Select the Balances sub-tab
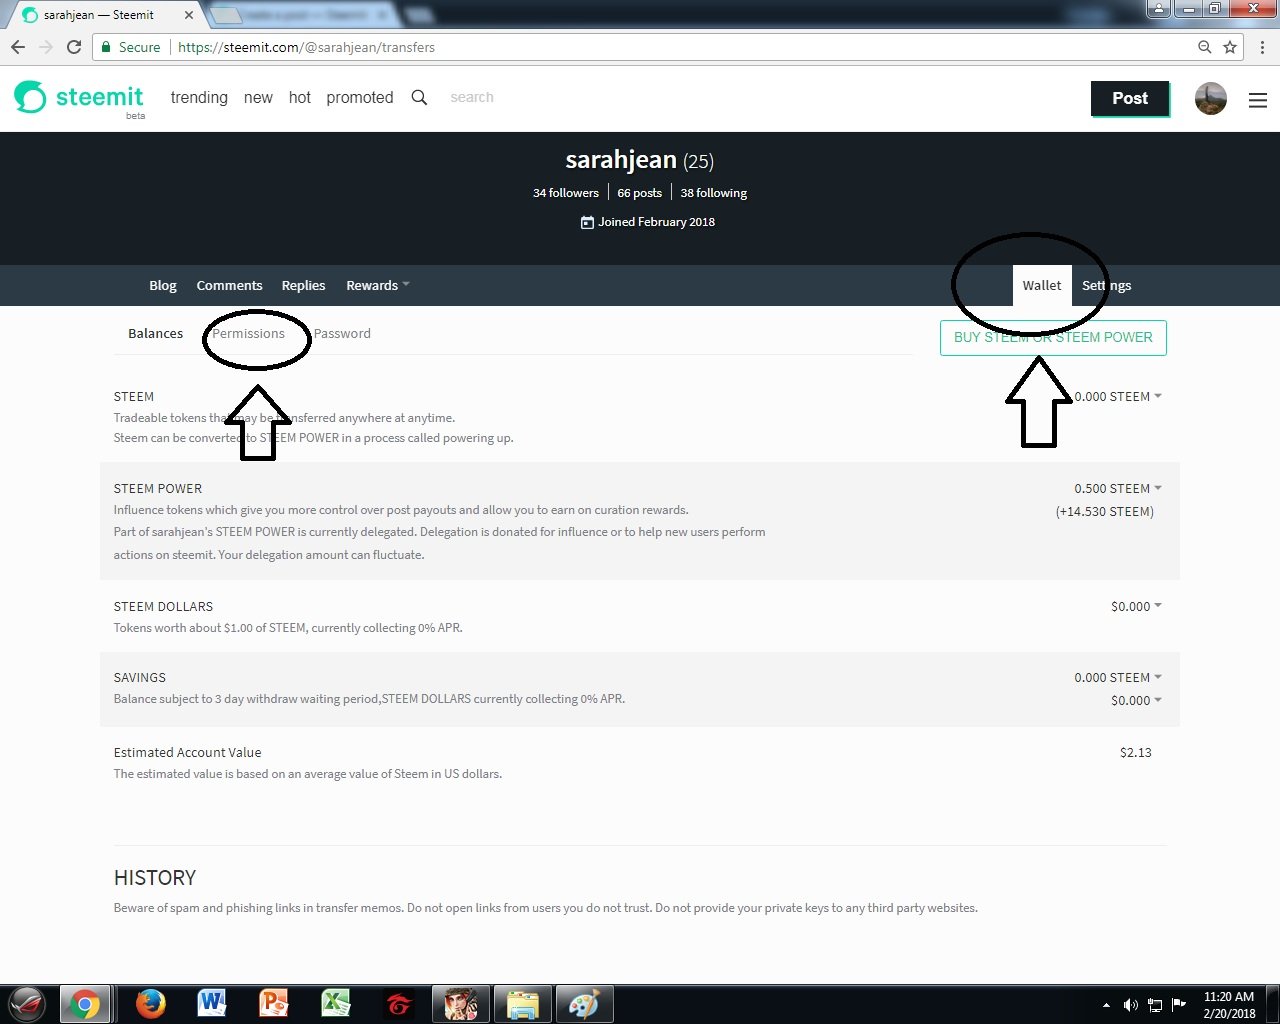 155,333
